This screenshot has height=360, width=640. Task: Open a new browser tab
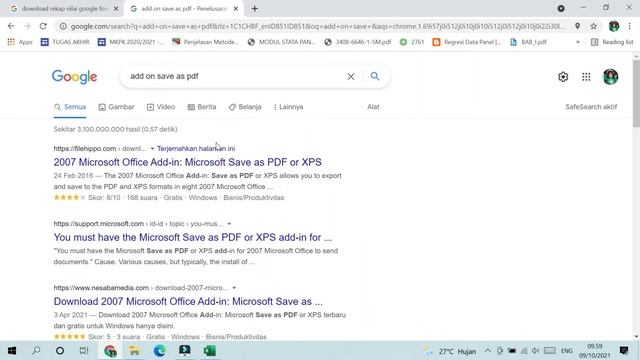[255, 9]
